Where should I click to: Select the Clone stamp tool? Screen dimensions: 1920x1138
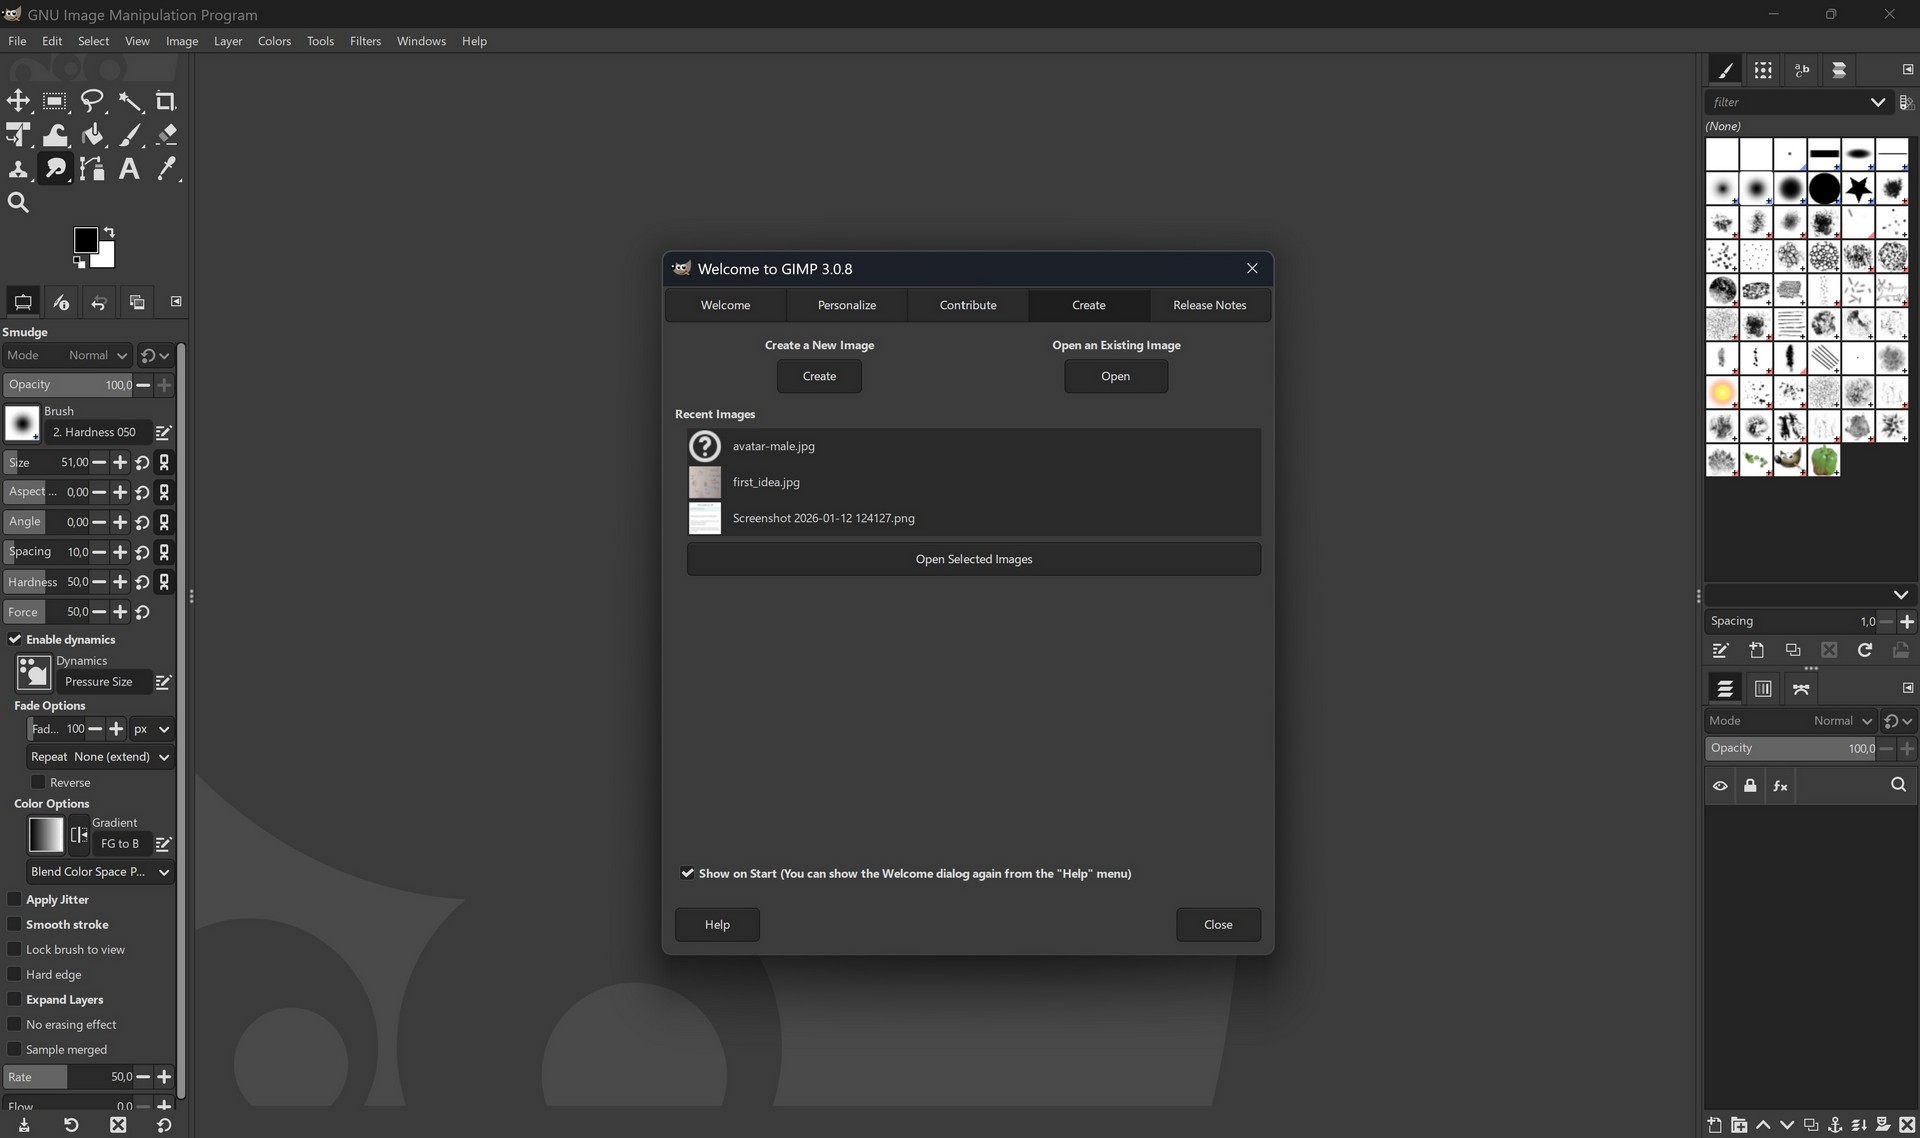click(18, 169)
